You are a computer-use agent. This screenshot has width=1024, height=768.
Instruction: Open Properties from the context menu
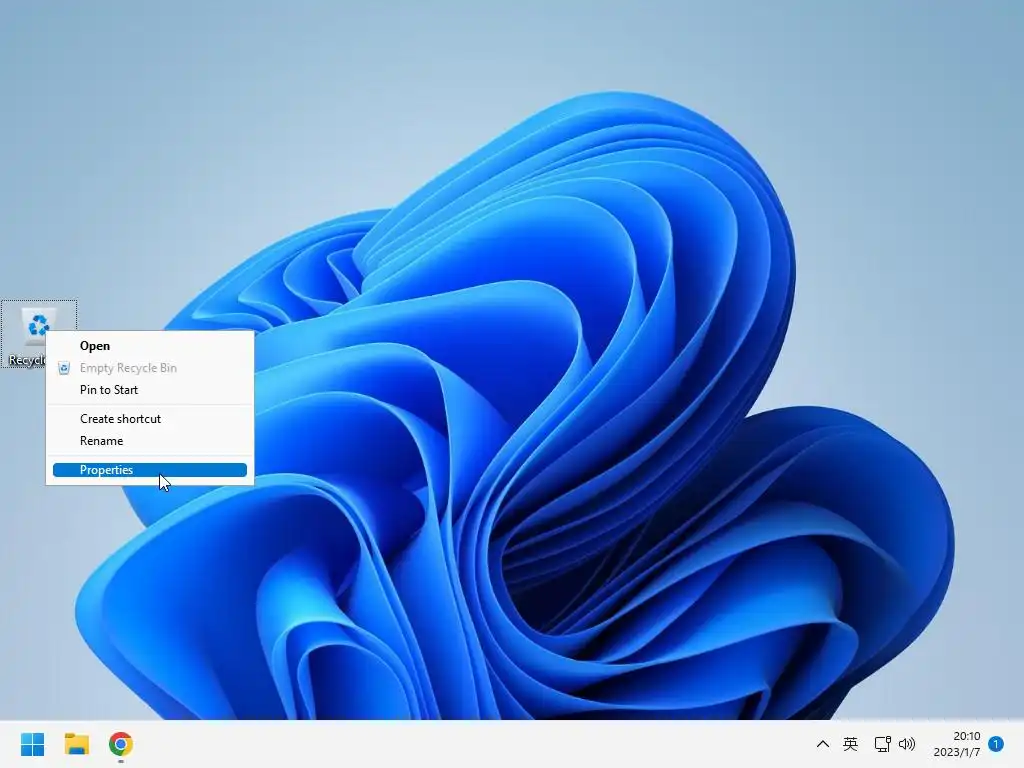click(x=150, y=470)
